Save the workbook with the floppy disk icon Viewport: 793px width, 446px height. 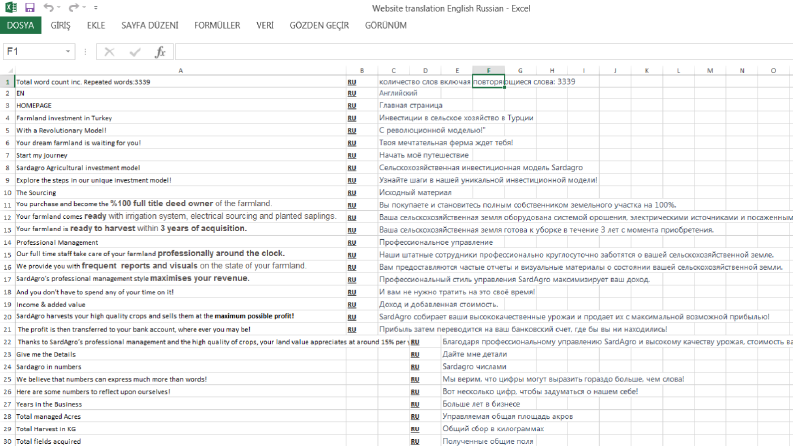pyautogui.click(x=30, y=8)
